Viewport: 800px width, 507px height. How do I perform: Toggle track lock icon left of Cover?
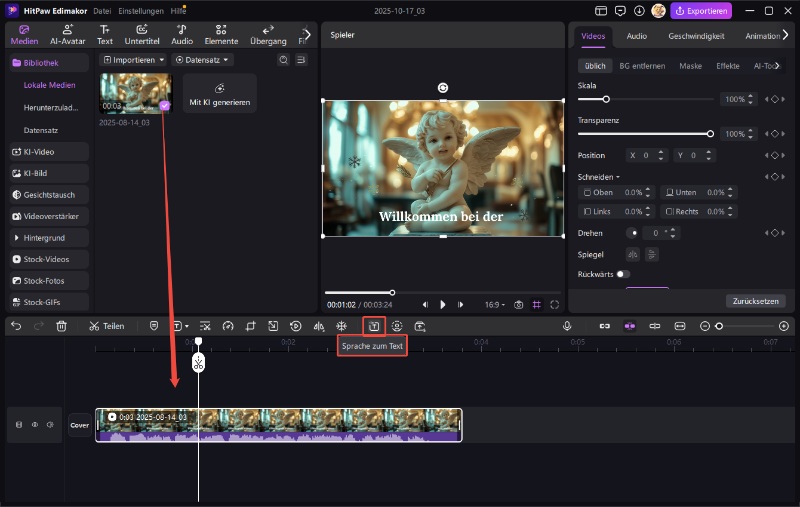[19, 424]
